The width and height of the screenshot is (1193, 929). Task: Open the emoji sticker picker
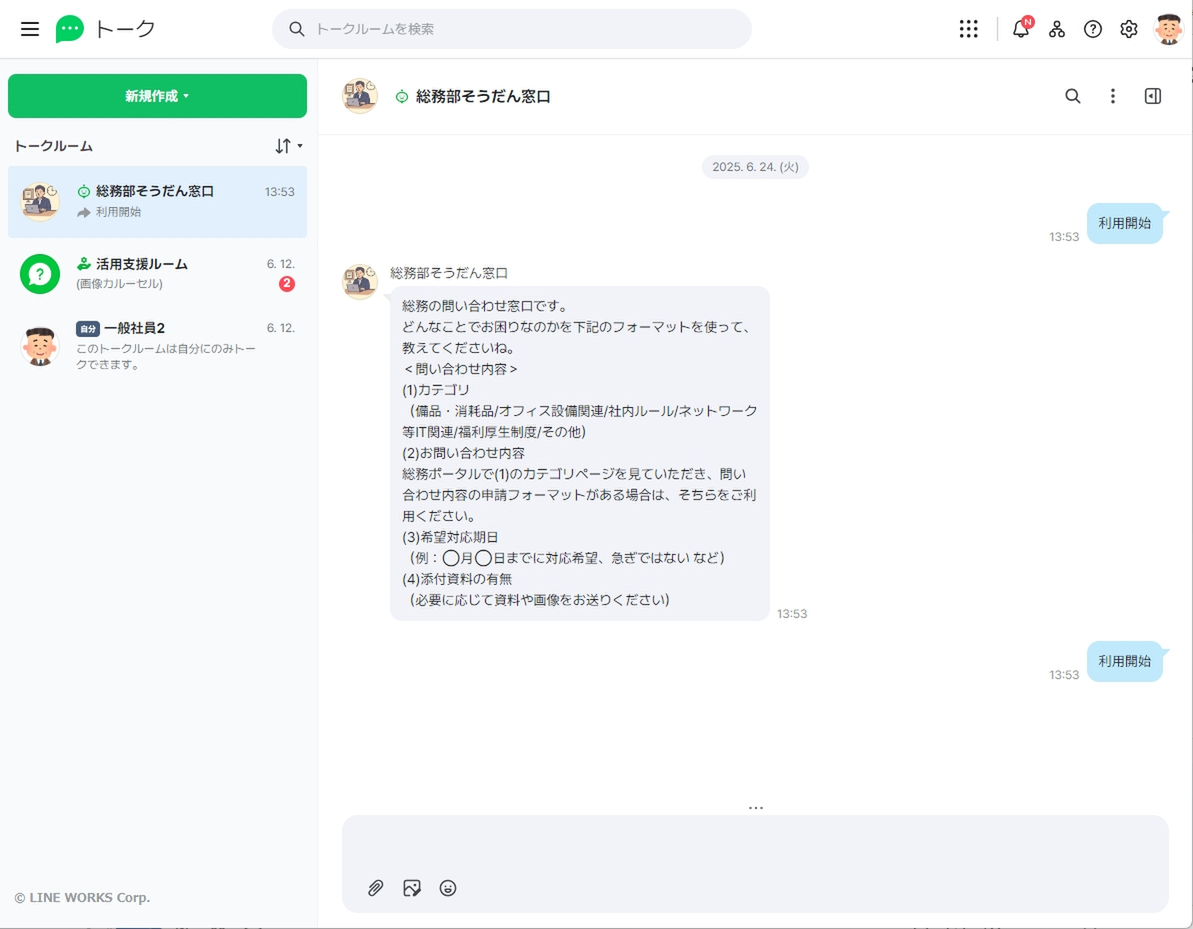click(448, 888)
